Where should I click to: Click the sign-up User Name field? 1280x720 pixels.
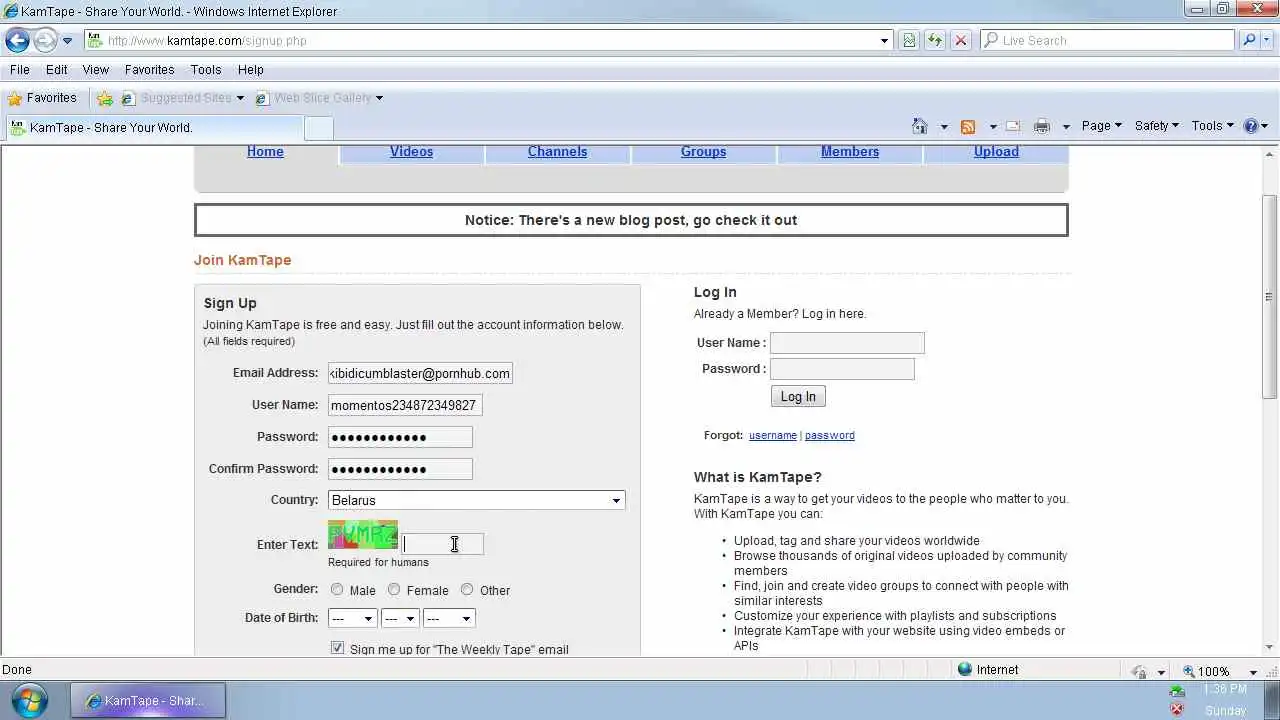(x=405, y=405)
